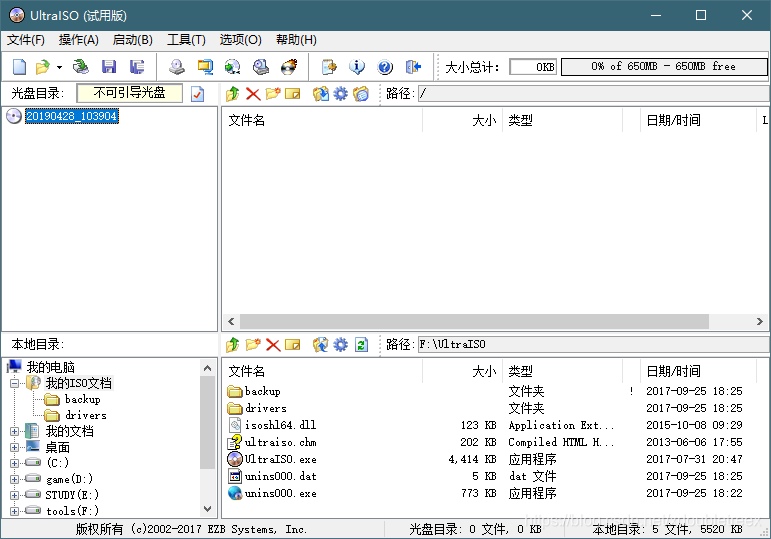Click the Mount to virtual drive icon

261,66
